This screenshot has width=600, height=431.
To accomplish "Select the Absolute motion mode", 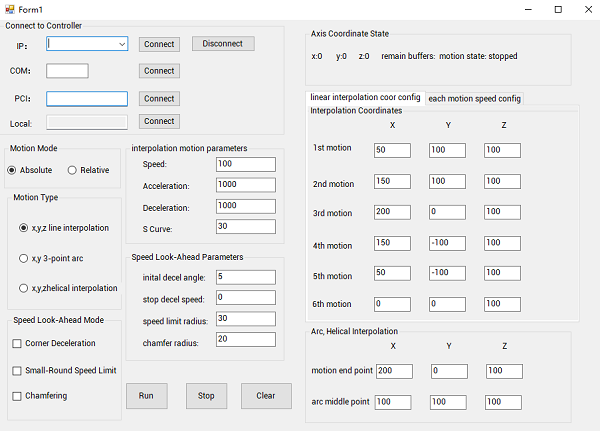I will 13,170.
